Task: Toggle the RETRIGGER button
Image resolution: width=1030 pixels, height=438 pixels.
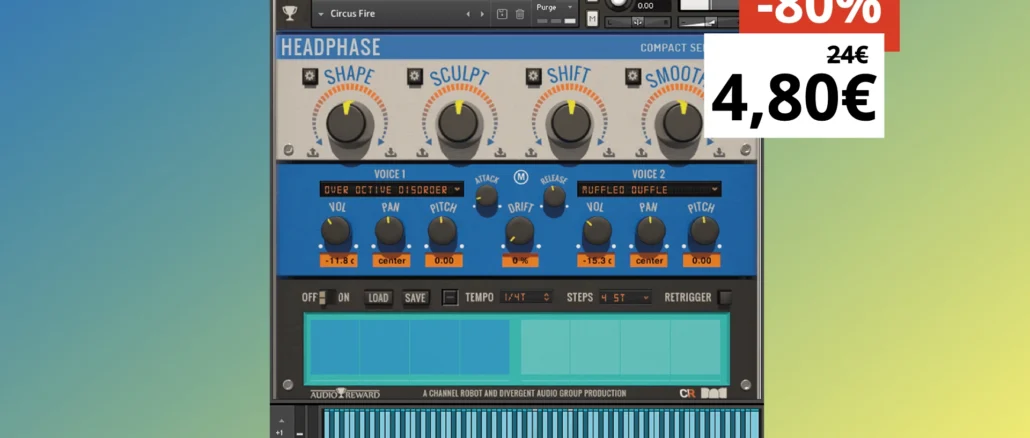Action: coord(725,297)
